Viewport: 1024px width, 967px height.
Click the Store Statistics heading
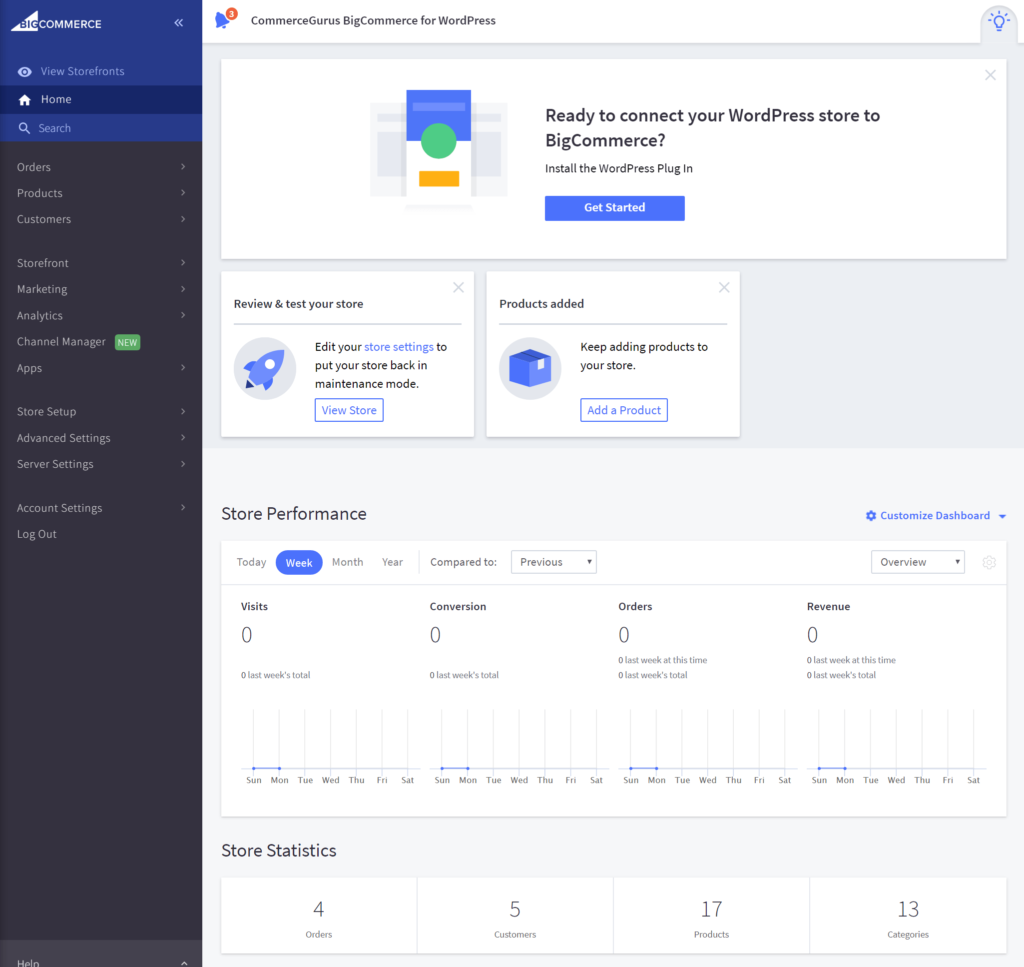(x=279, y=851)
